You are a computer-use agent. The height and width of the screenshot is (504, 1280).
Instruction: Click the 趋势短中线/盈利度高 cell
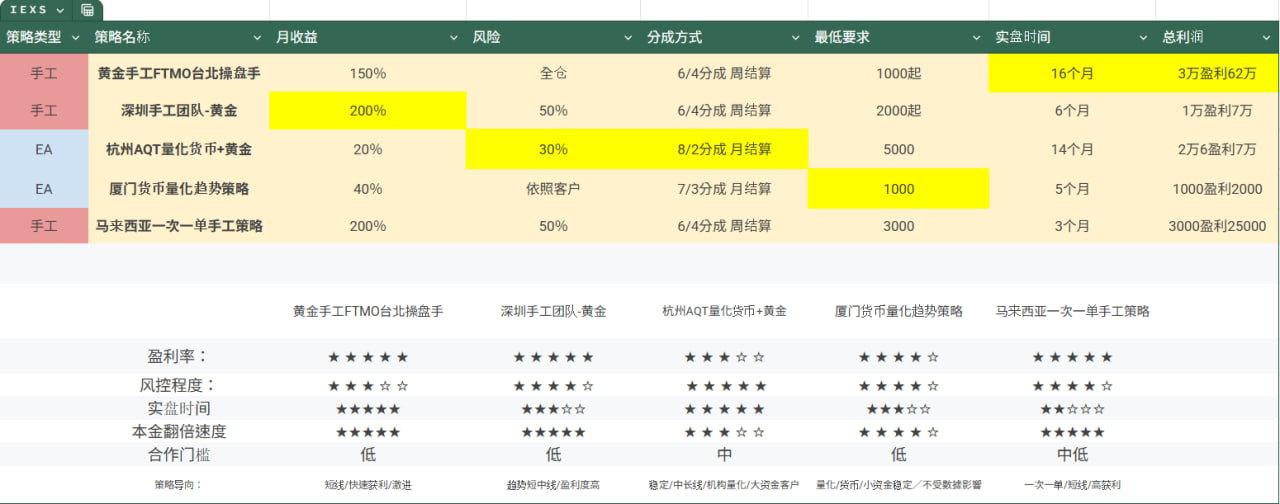(553, 485)
